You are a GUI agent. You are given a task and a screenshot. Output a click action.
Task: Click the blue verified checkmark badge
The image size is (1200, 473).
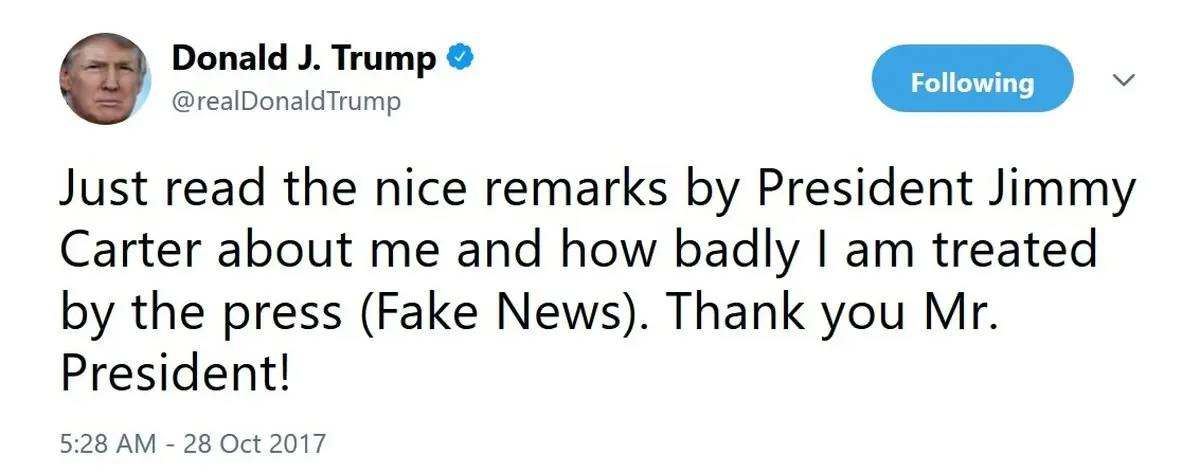460,60
